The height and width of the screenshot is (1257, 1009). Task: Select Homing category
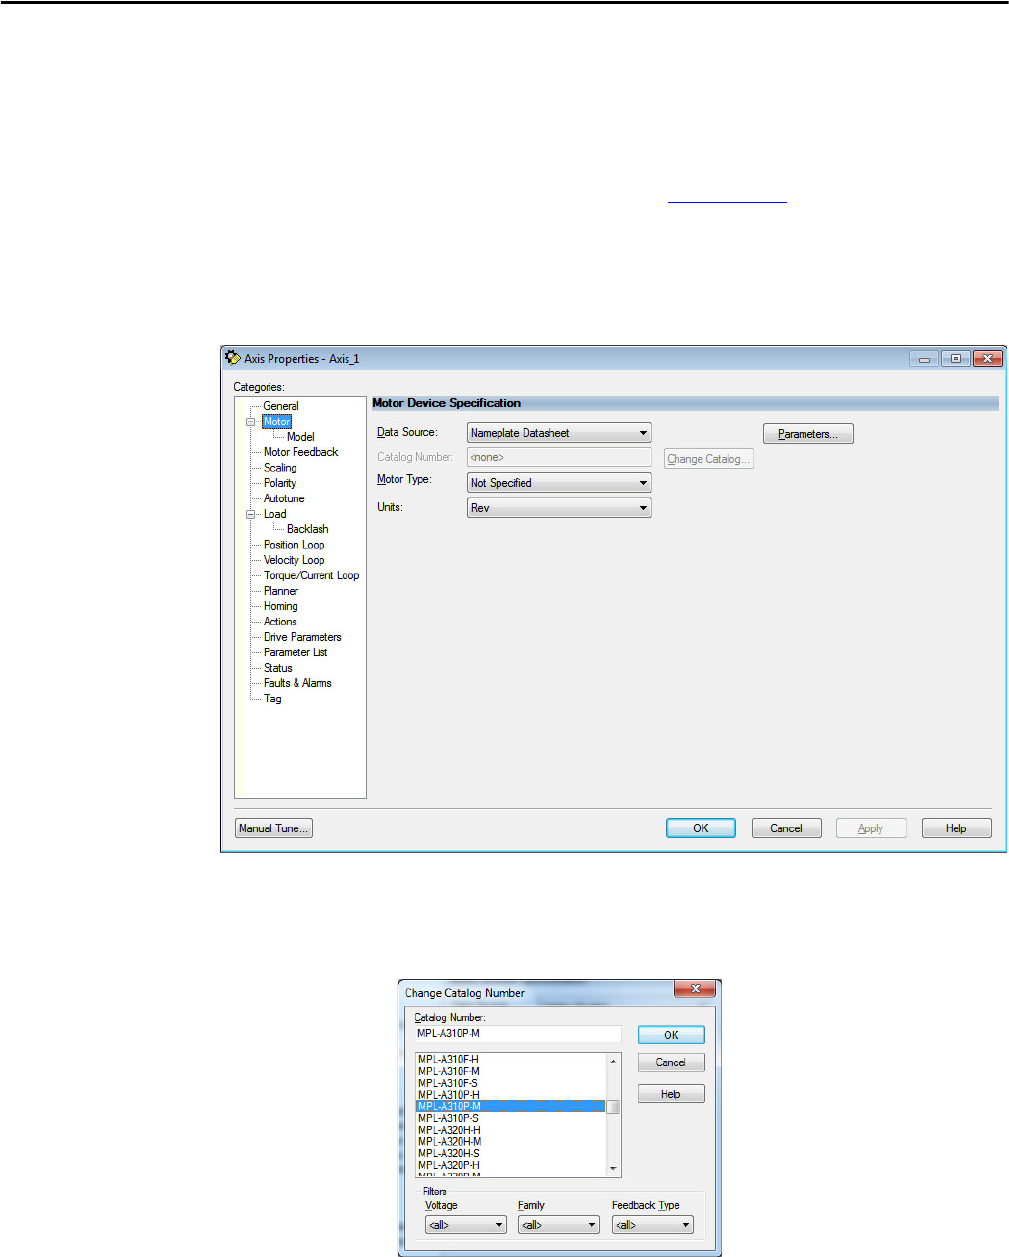[281, 606]
